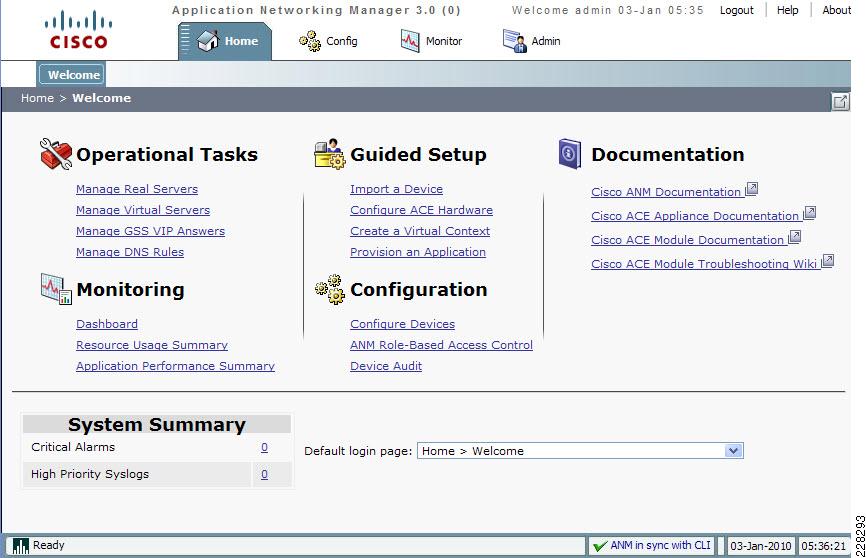The height and width of the screenshot is (558, 866).
Task: Click external-link icon beside Cisco ANM Documentation
Action: pos(751,189)
